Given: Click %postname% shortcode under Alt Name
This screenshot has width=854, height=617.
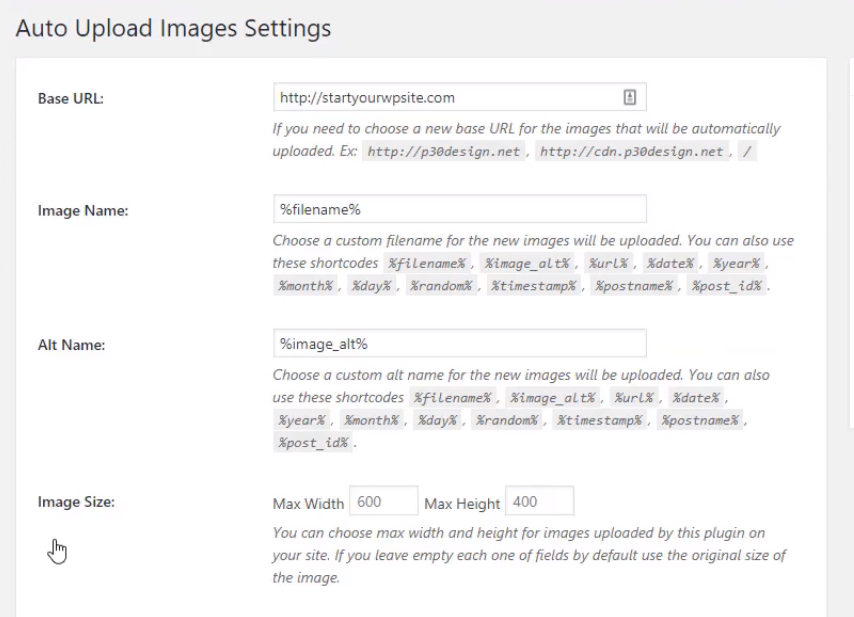Looking at the screenshot, I should 700,420.
